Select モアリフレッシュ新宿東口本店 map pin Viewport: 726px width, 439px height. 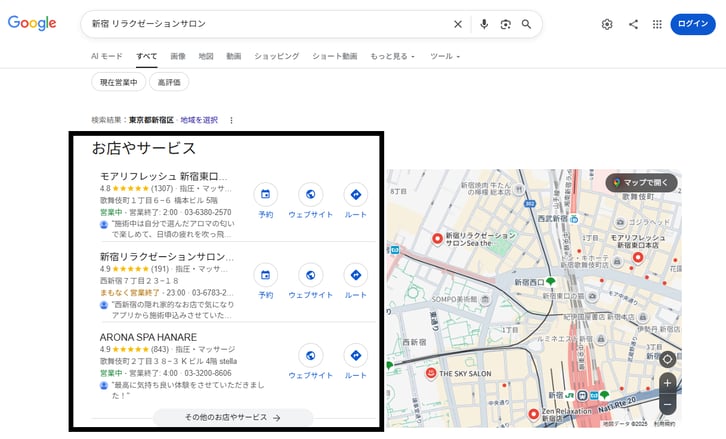(x=638, y=257)
